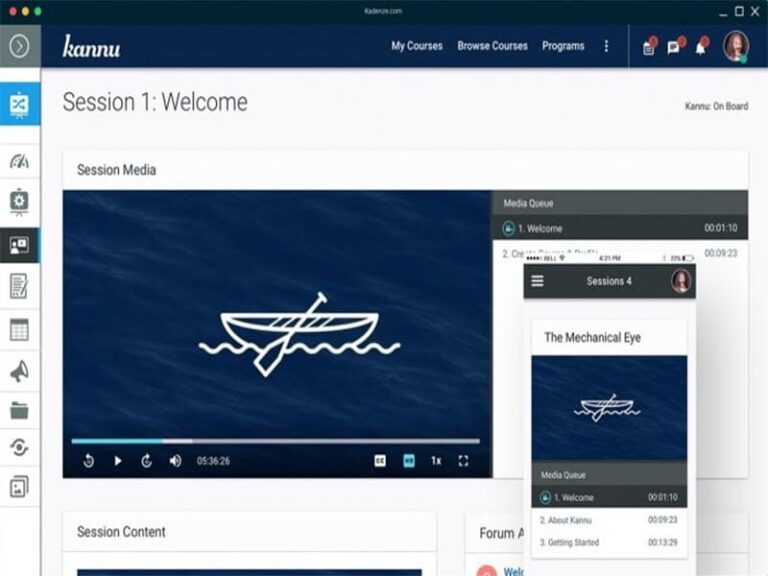Open the files folder icon in sidebar
768x576 pixels.
[x=19, y=410]
